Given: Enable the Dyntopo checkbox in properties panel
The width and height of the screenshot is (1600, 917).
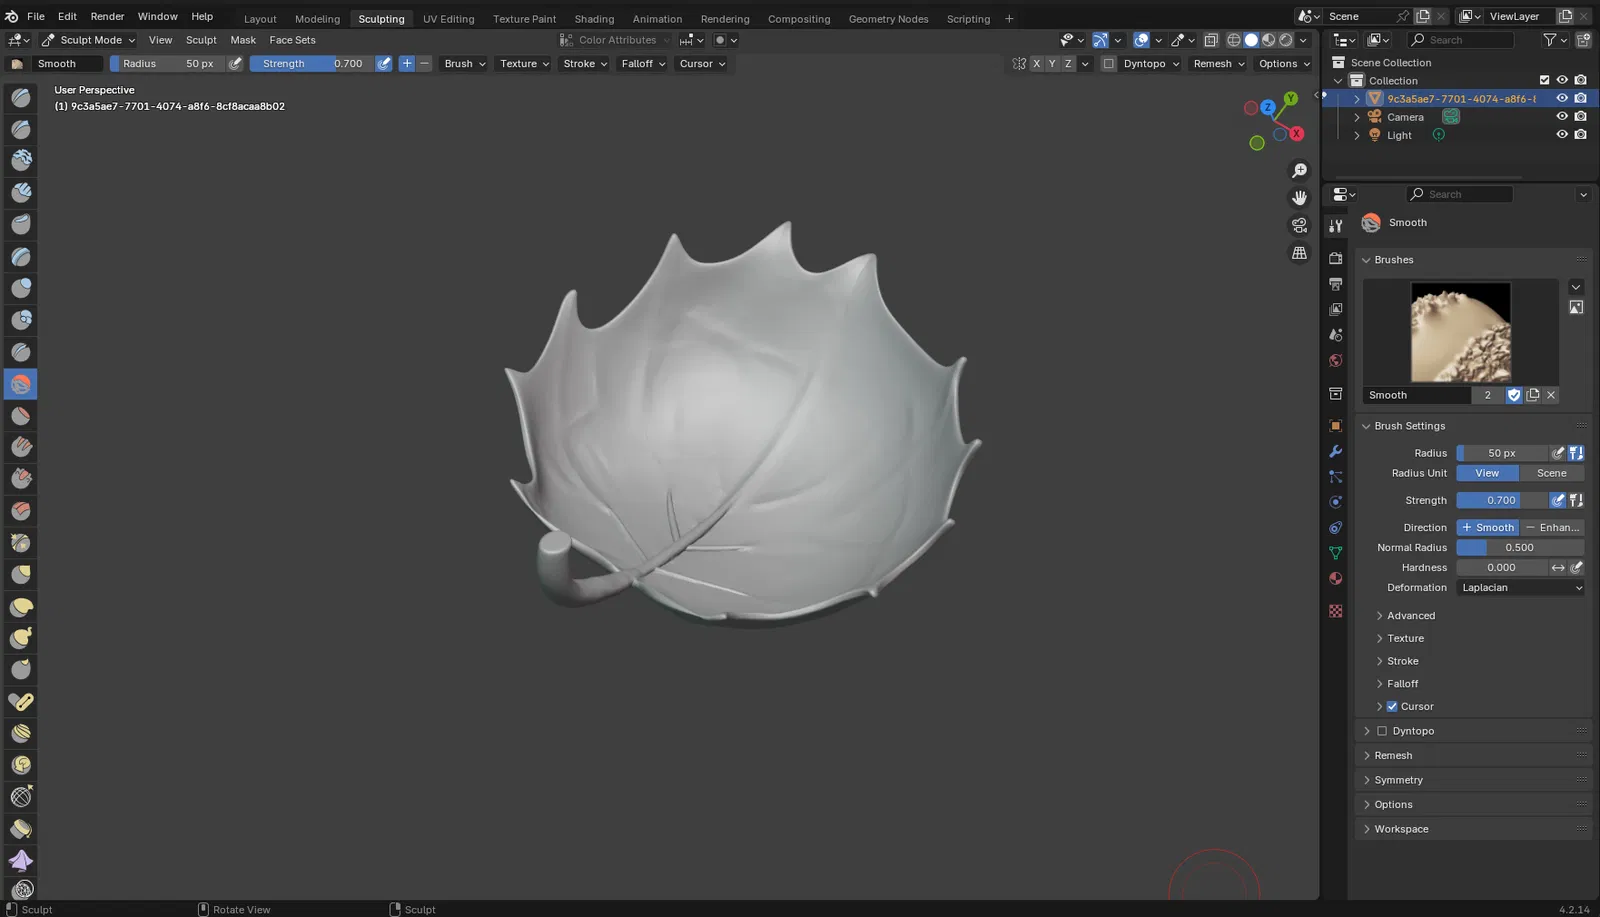Looking at the screenshot, I should click(1382, 731).
